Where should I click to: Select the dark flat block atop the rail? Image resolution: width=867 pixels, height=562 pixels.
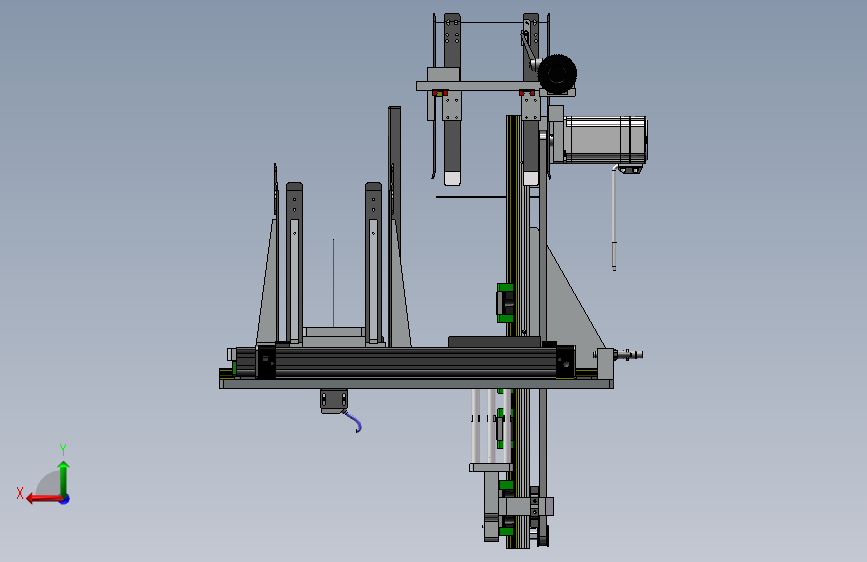[x=494, y=342]
